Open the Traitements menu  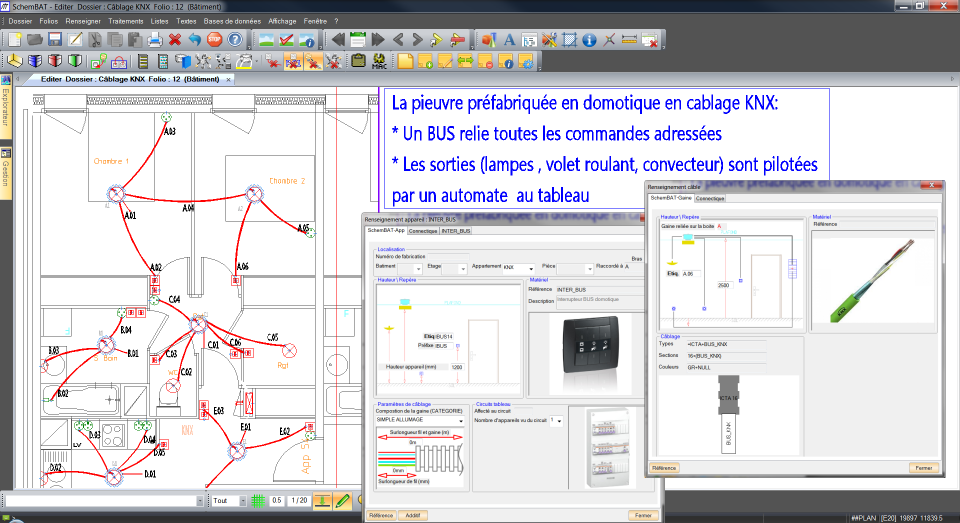pos(126,21)
